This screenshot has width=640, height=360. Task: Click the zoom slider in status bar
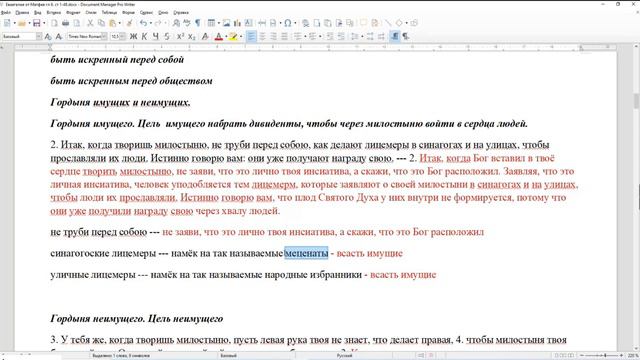point(602,356)
